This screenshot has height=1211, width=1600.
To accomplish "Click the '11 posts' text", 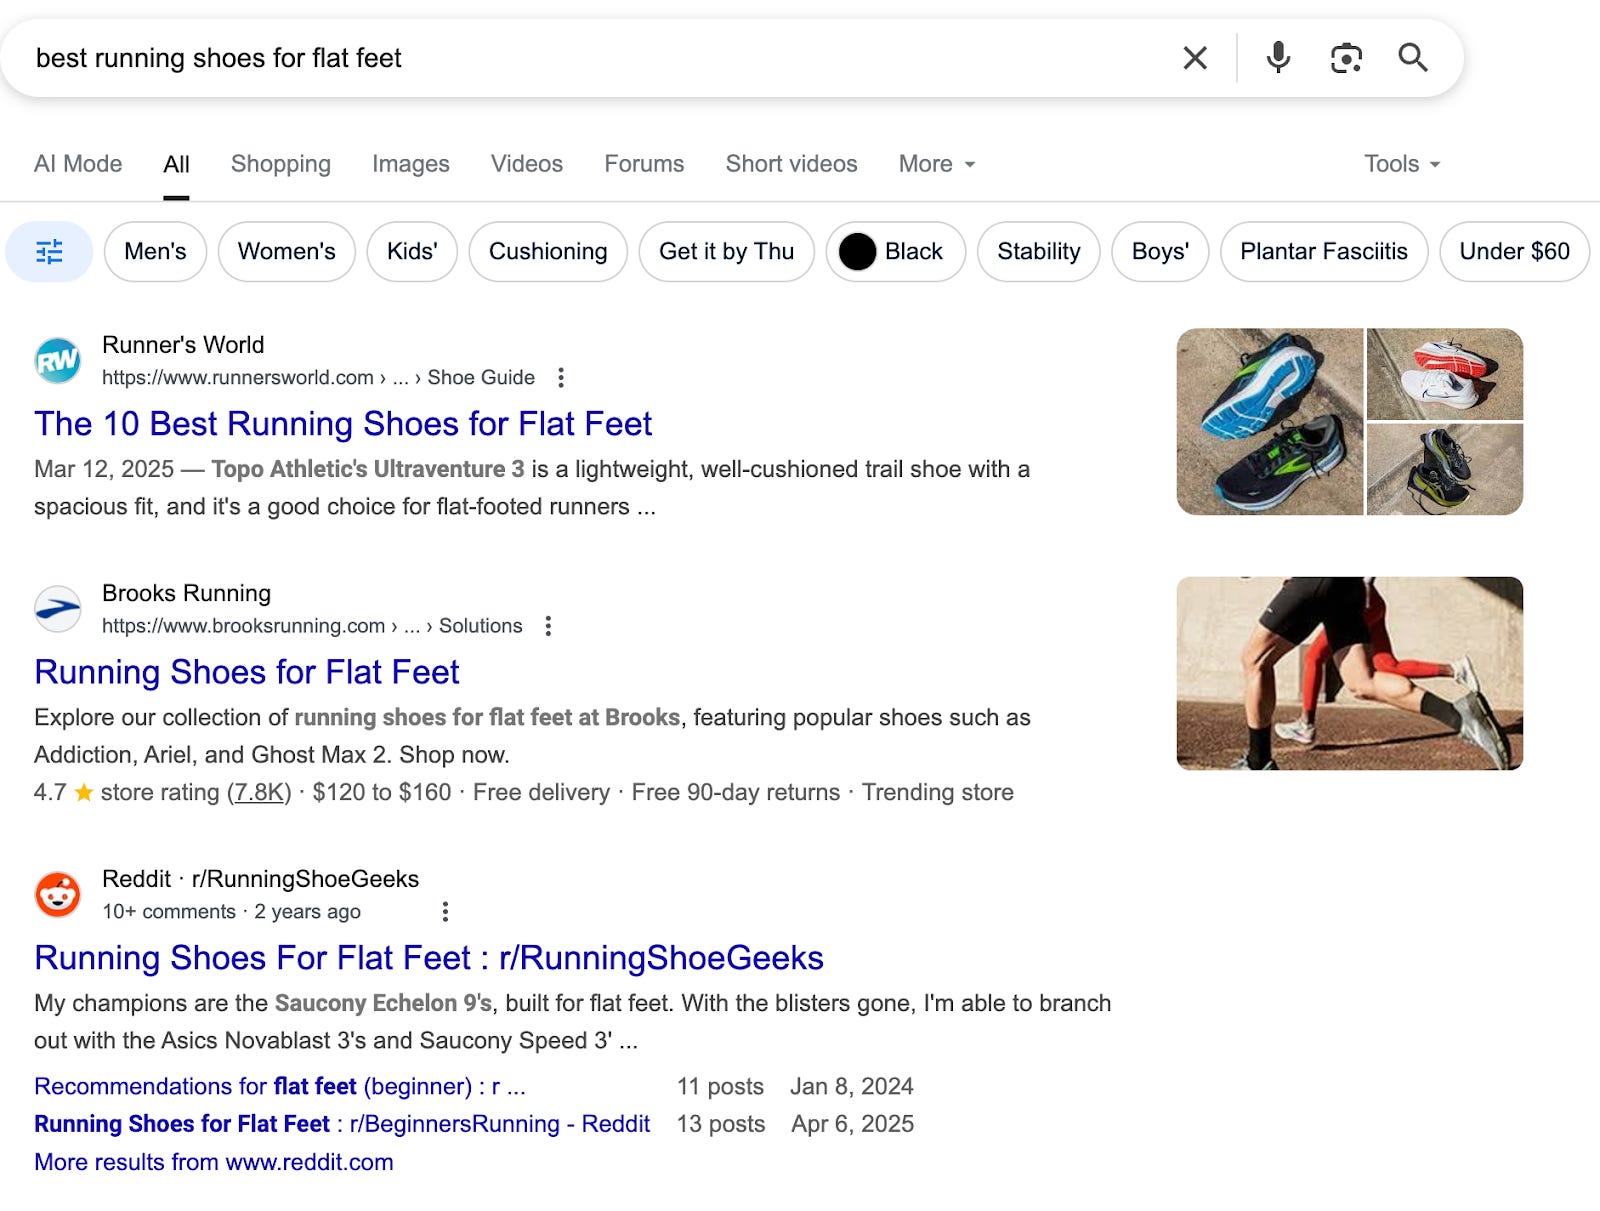I will (x=720, y=1086).
